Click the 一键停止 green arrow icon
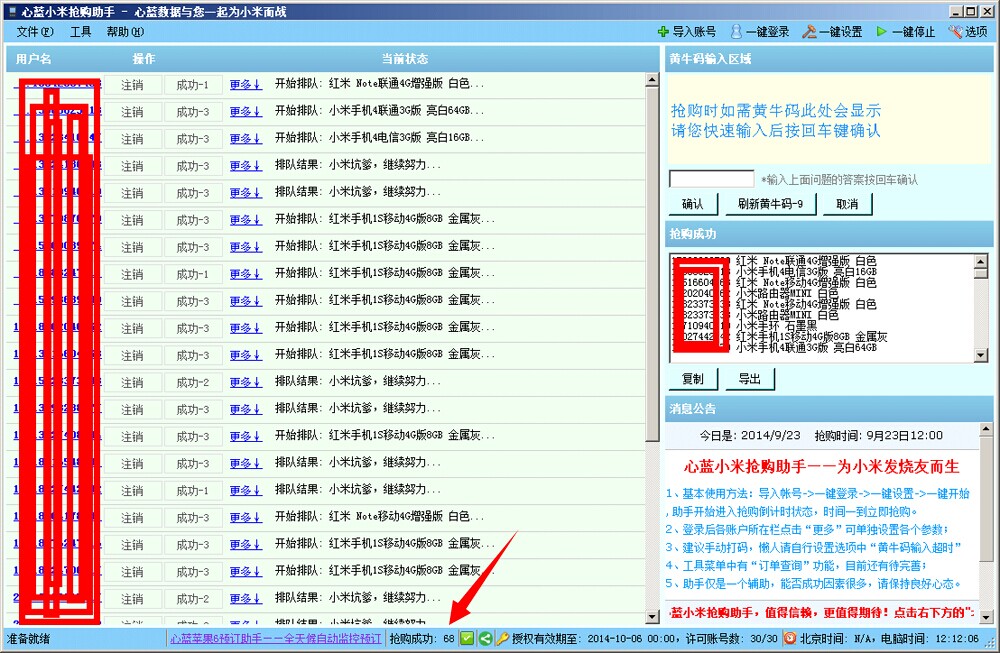The height and width of the screenshot is (653, 1000). pos(882,30)
